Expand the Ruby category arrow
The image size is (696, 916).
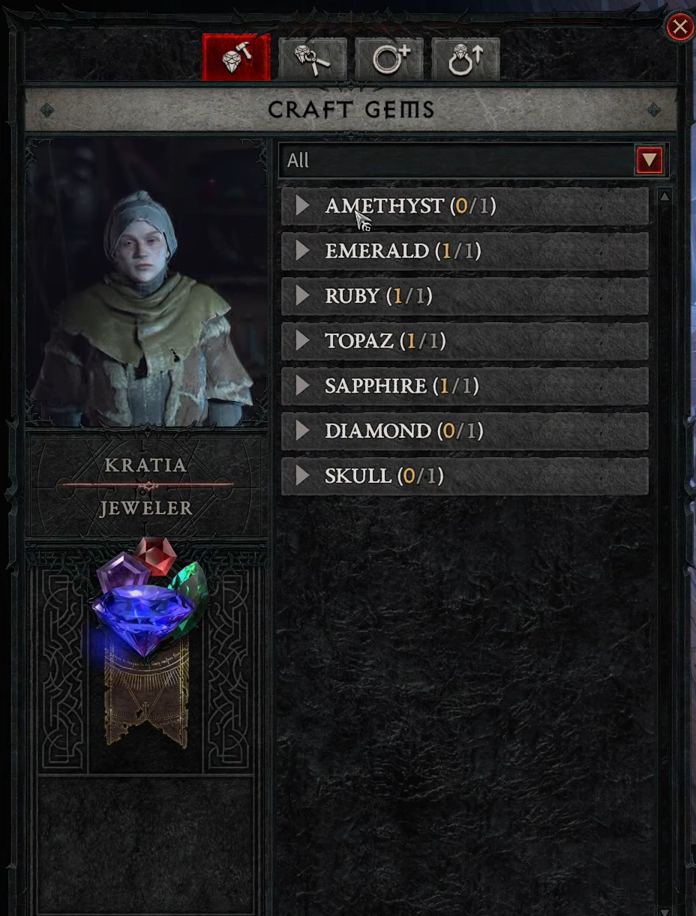point(302,296)
